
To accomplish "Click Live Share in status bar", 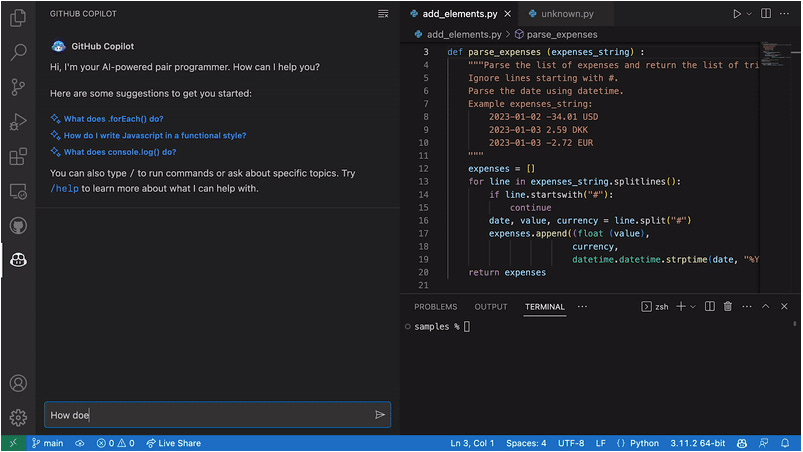I will click(x=174, y=443).
